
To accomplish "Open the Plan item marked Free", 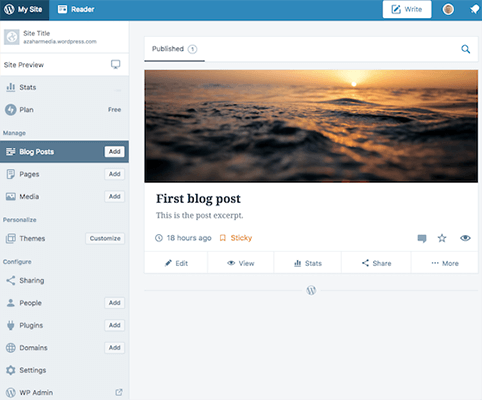I will coord(64,110).
